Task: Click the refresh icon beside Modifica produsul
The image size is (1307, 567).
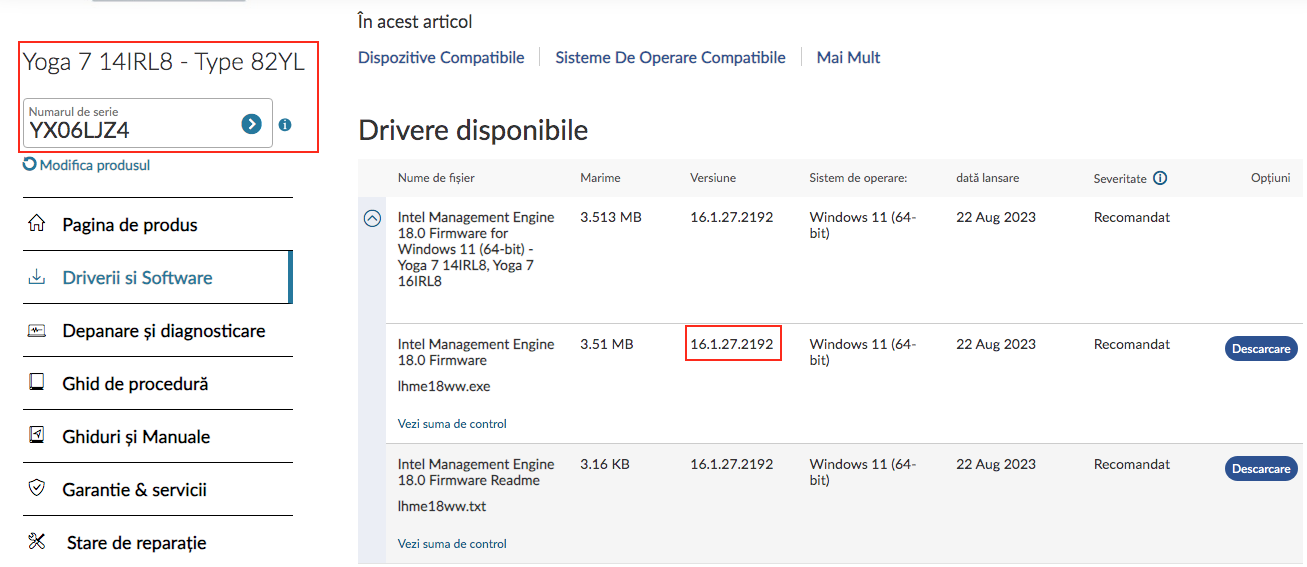Action: click(30, 165)
